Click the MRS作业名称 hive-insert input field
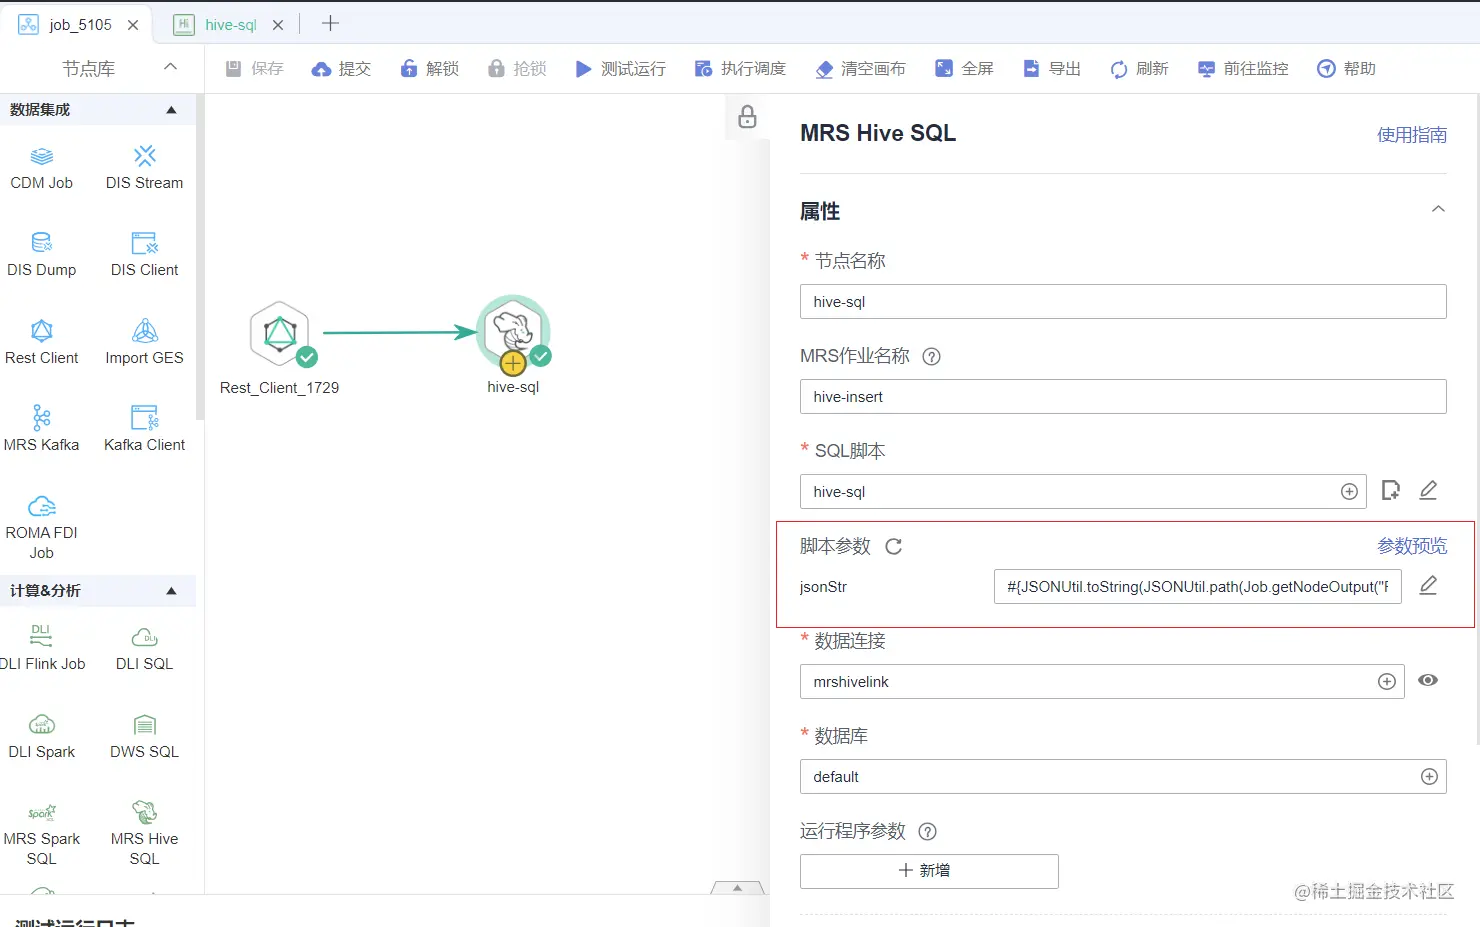Image resolution: width=1480 pixels, height=927 pixels. point(1123,396)
